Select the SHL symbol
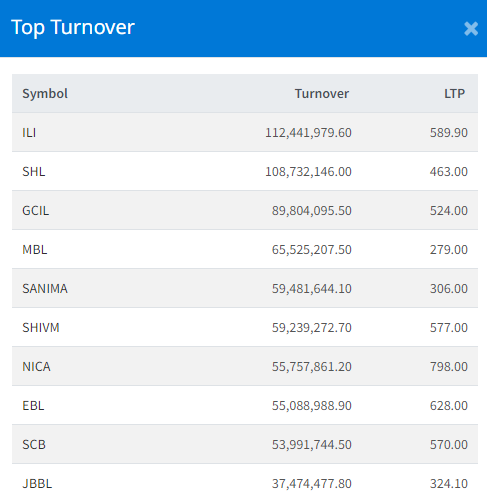The width and height of the screenshot is (487, 499). pyautogui.click(x=34, y=172)
